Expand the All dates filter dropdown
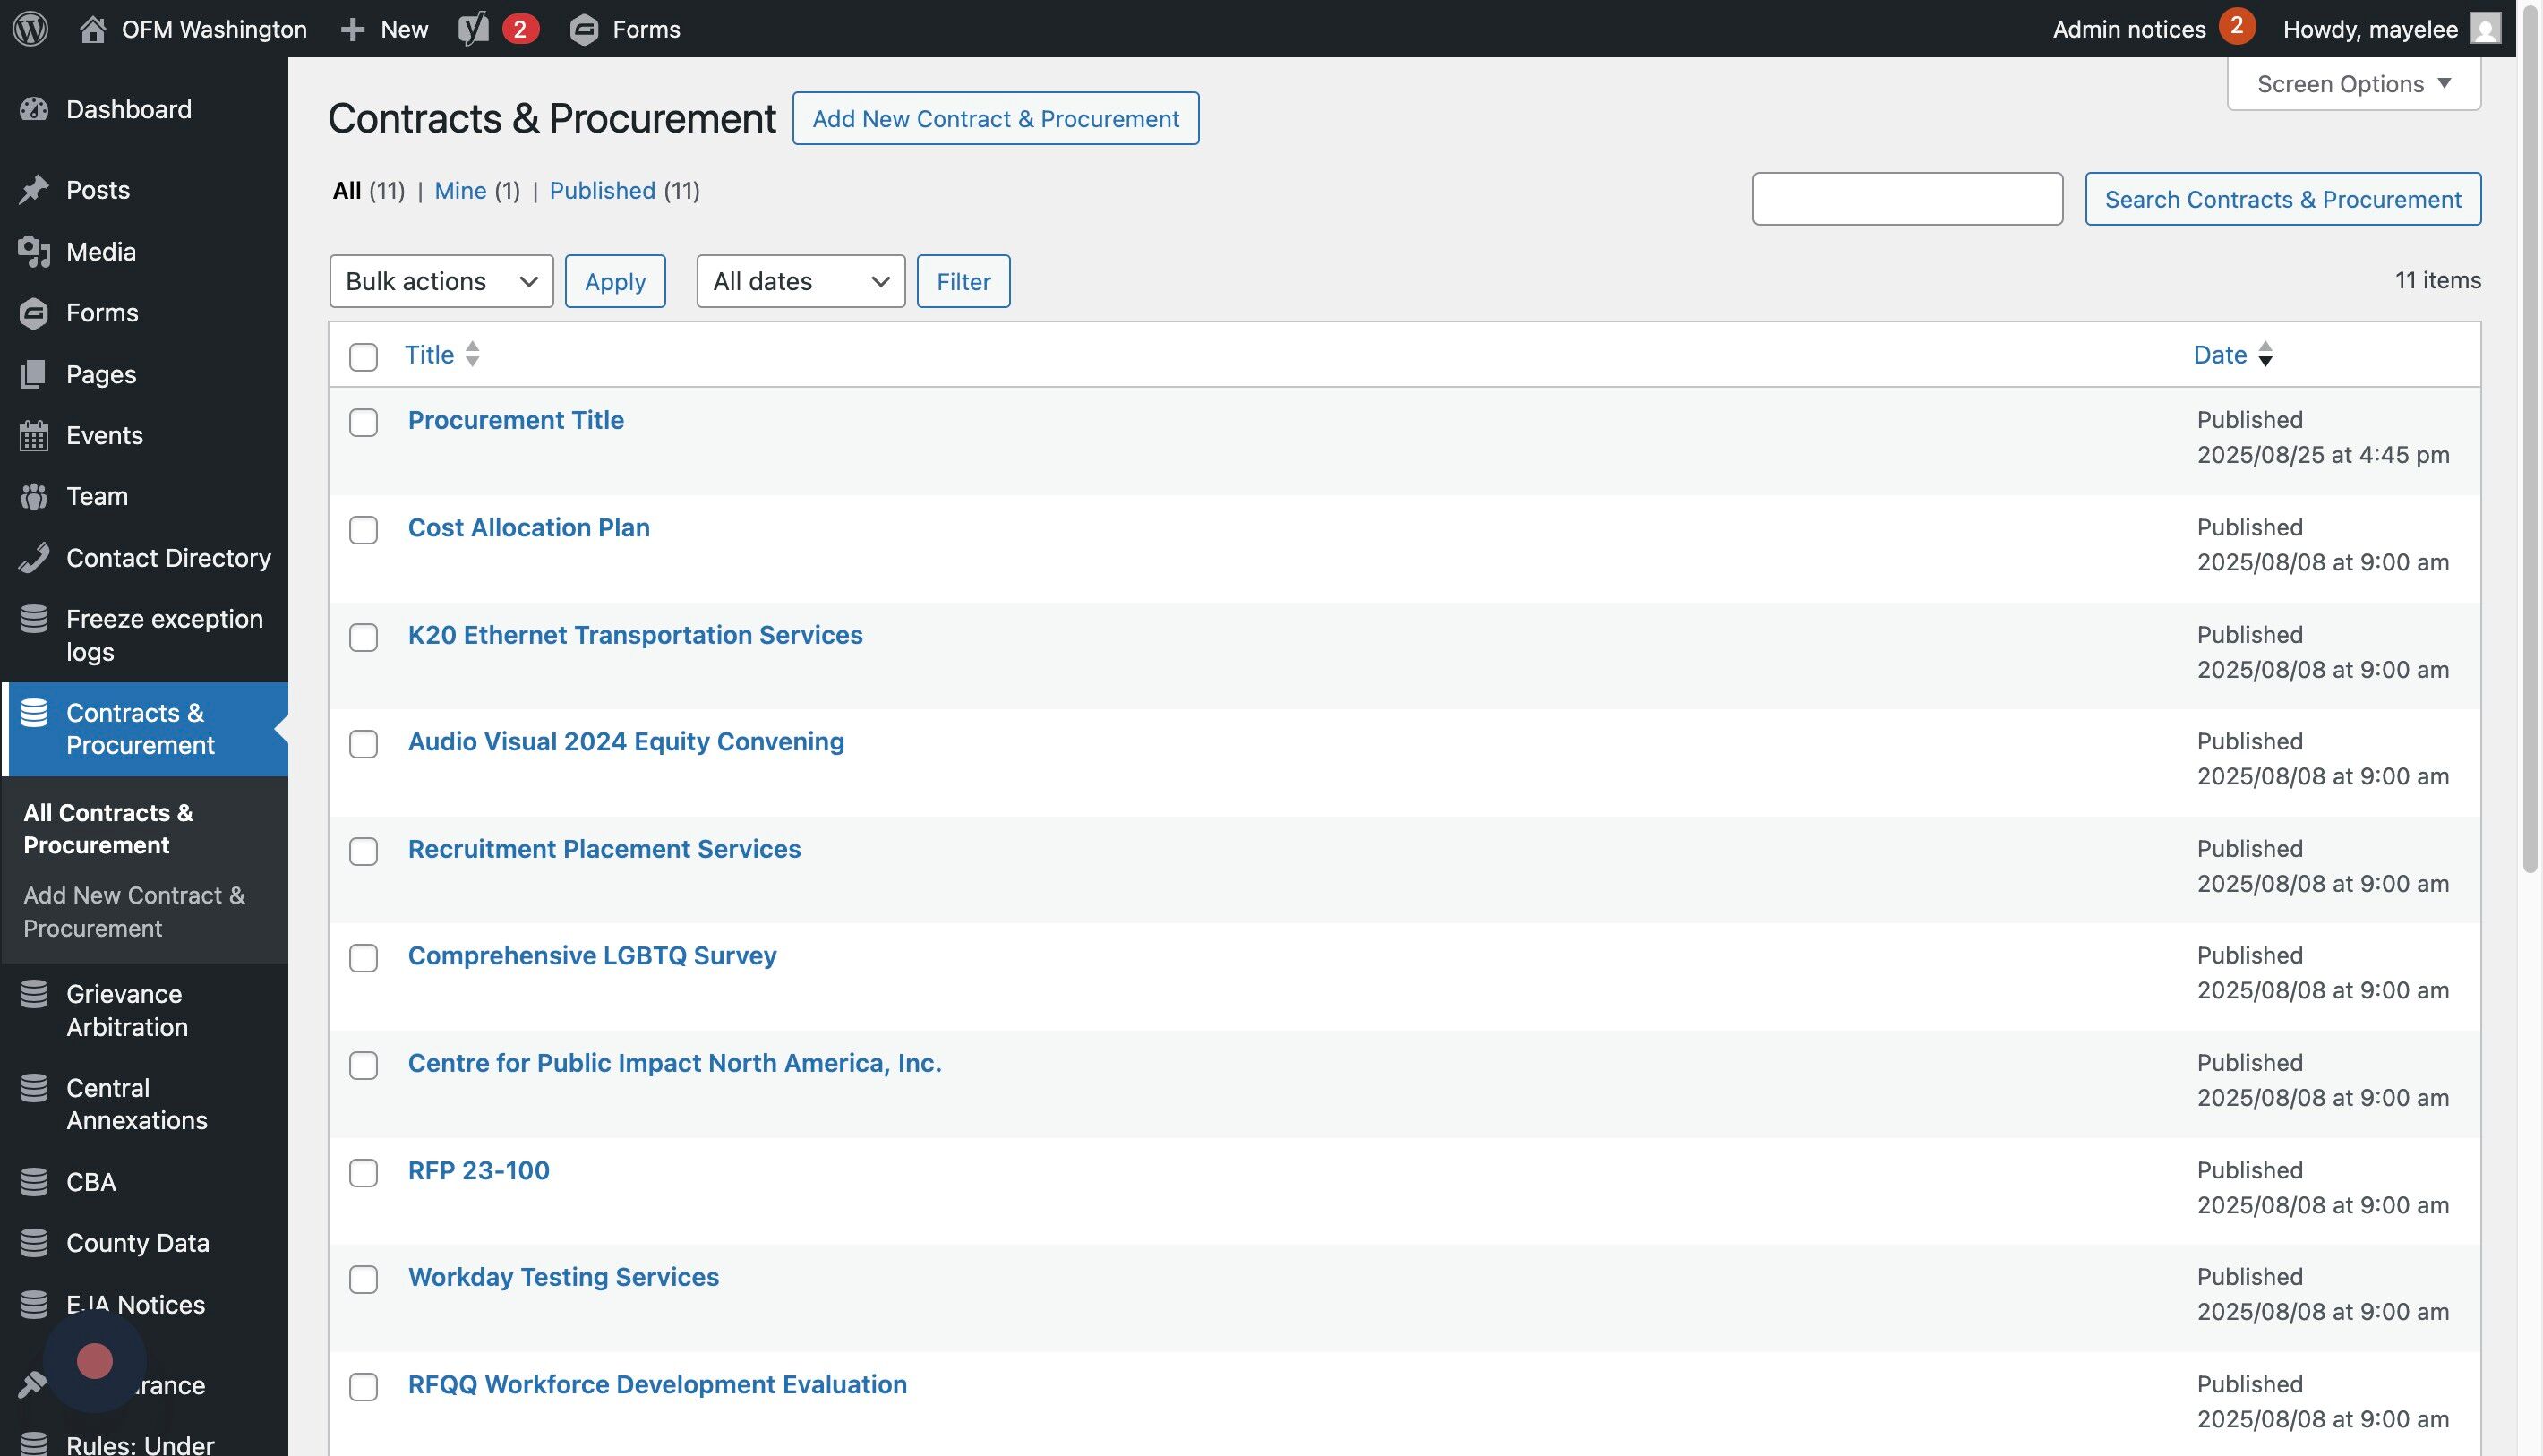2543x1456 pixels. coord(800,281)
